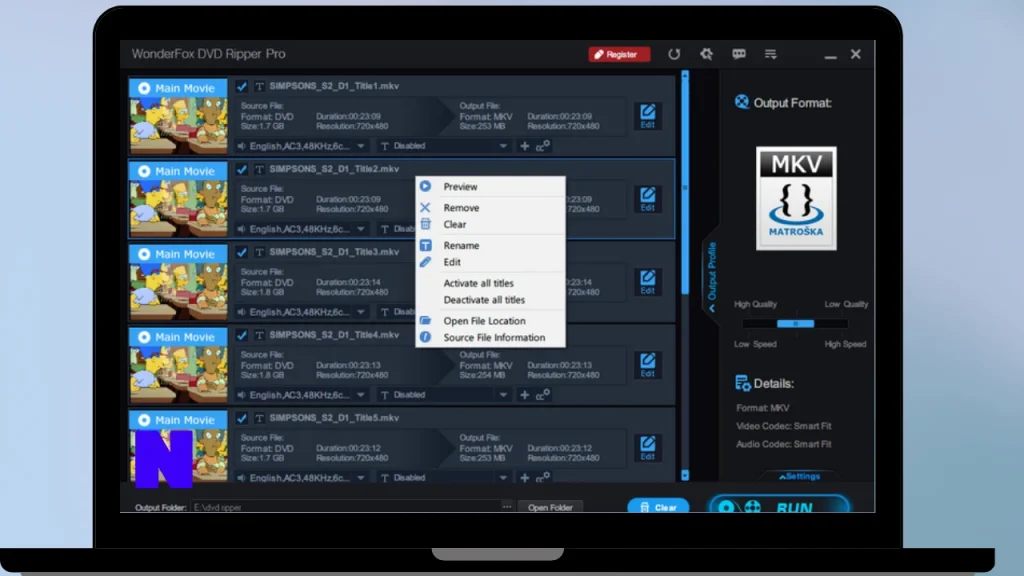Click the Output Format header icon
1024x576 pixels.
point(741,102)
